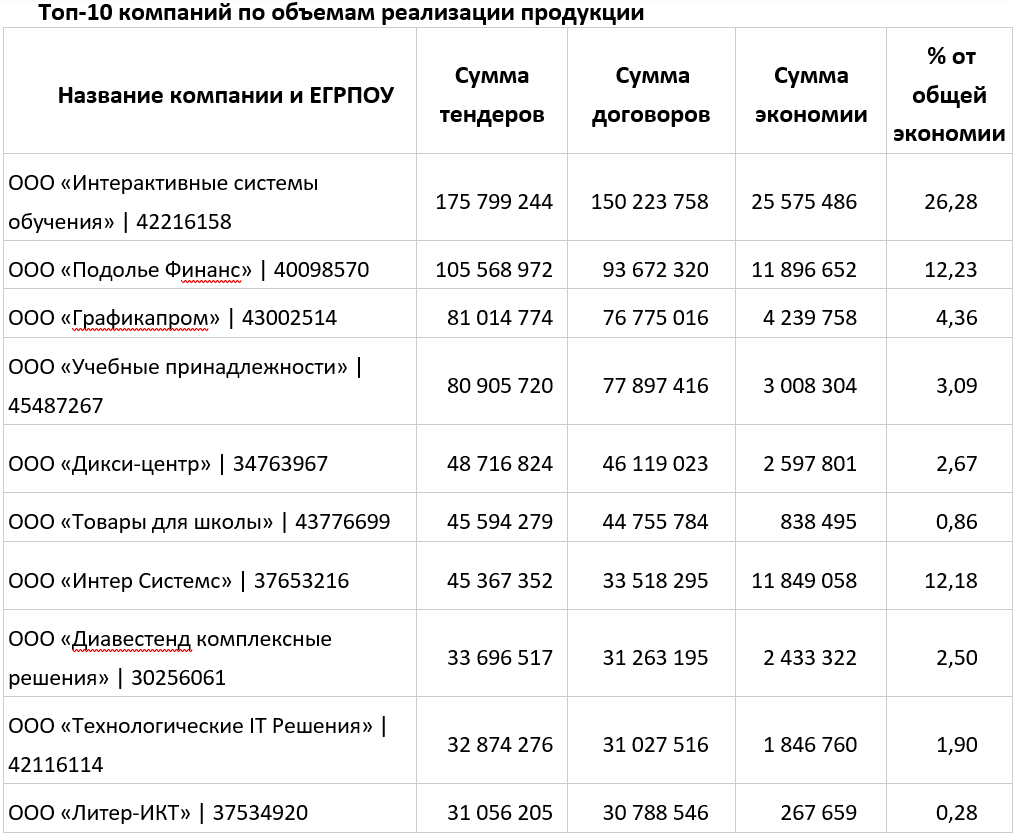Select the percentage cell 12,18
The width and height of the screenshot is (1014, 835).
tap(951, 580)
